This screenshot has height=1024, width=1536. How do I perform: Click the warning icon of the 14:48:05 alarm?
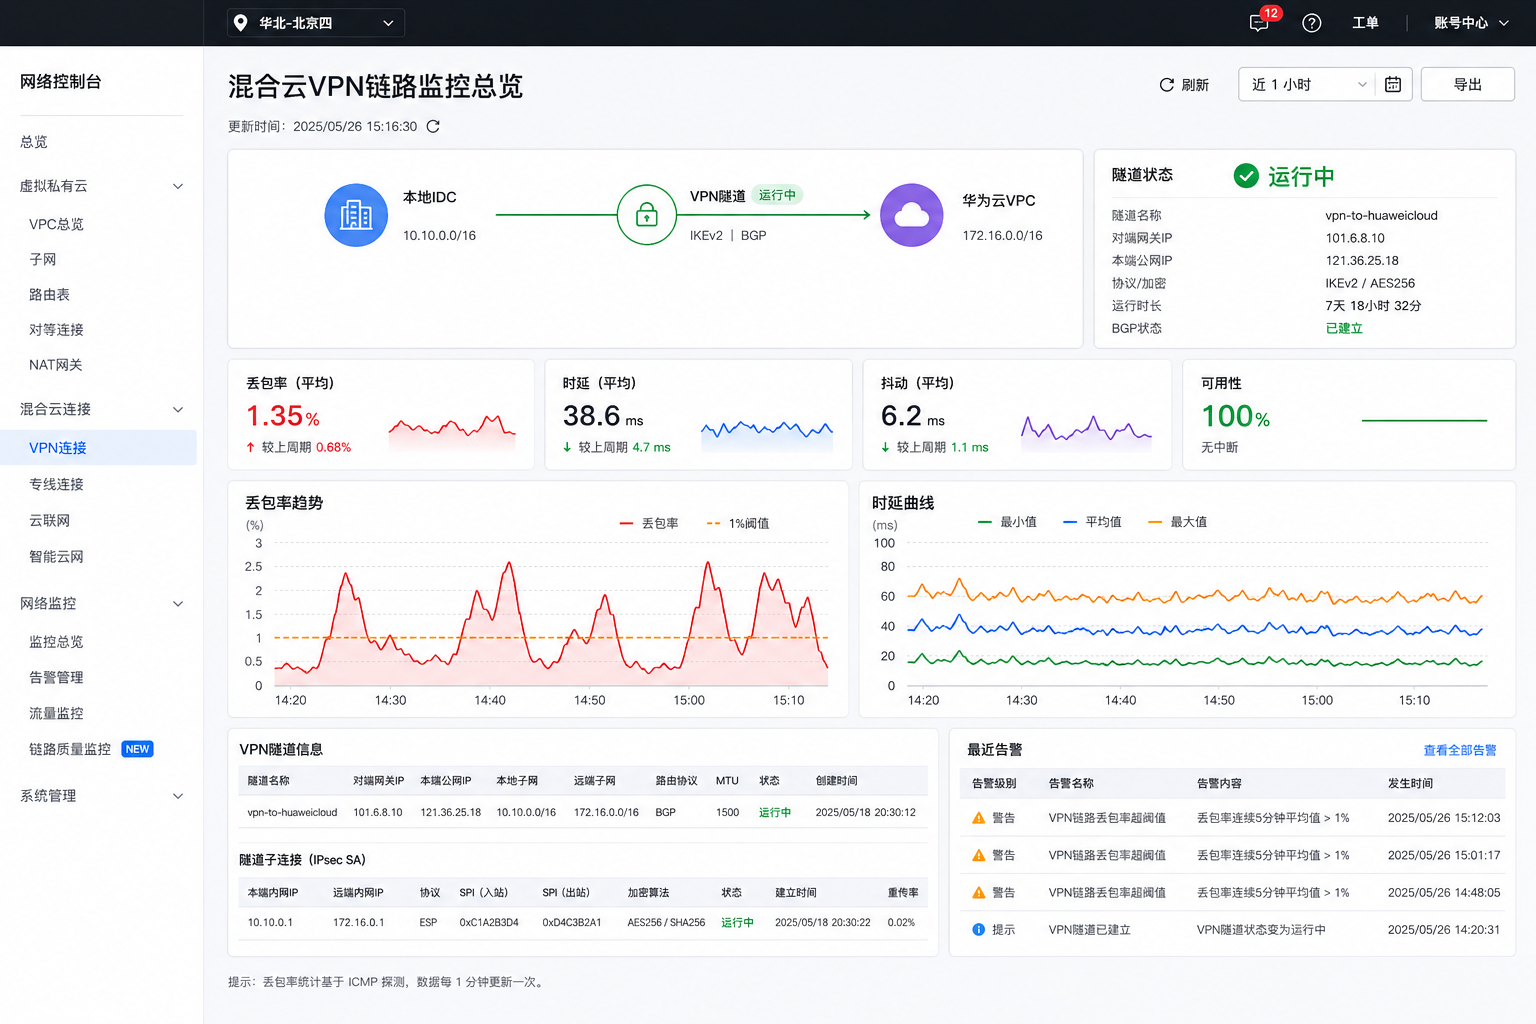point(979,892)
